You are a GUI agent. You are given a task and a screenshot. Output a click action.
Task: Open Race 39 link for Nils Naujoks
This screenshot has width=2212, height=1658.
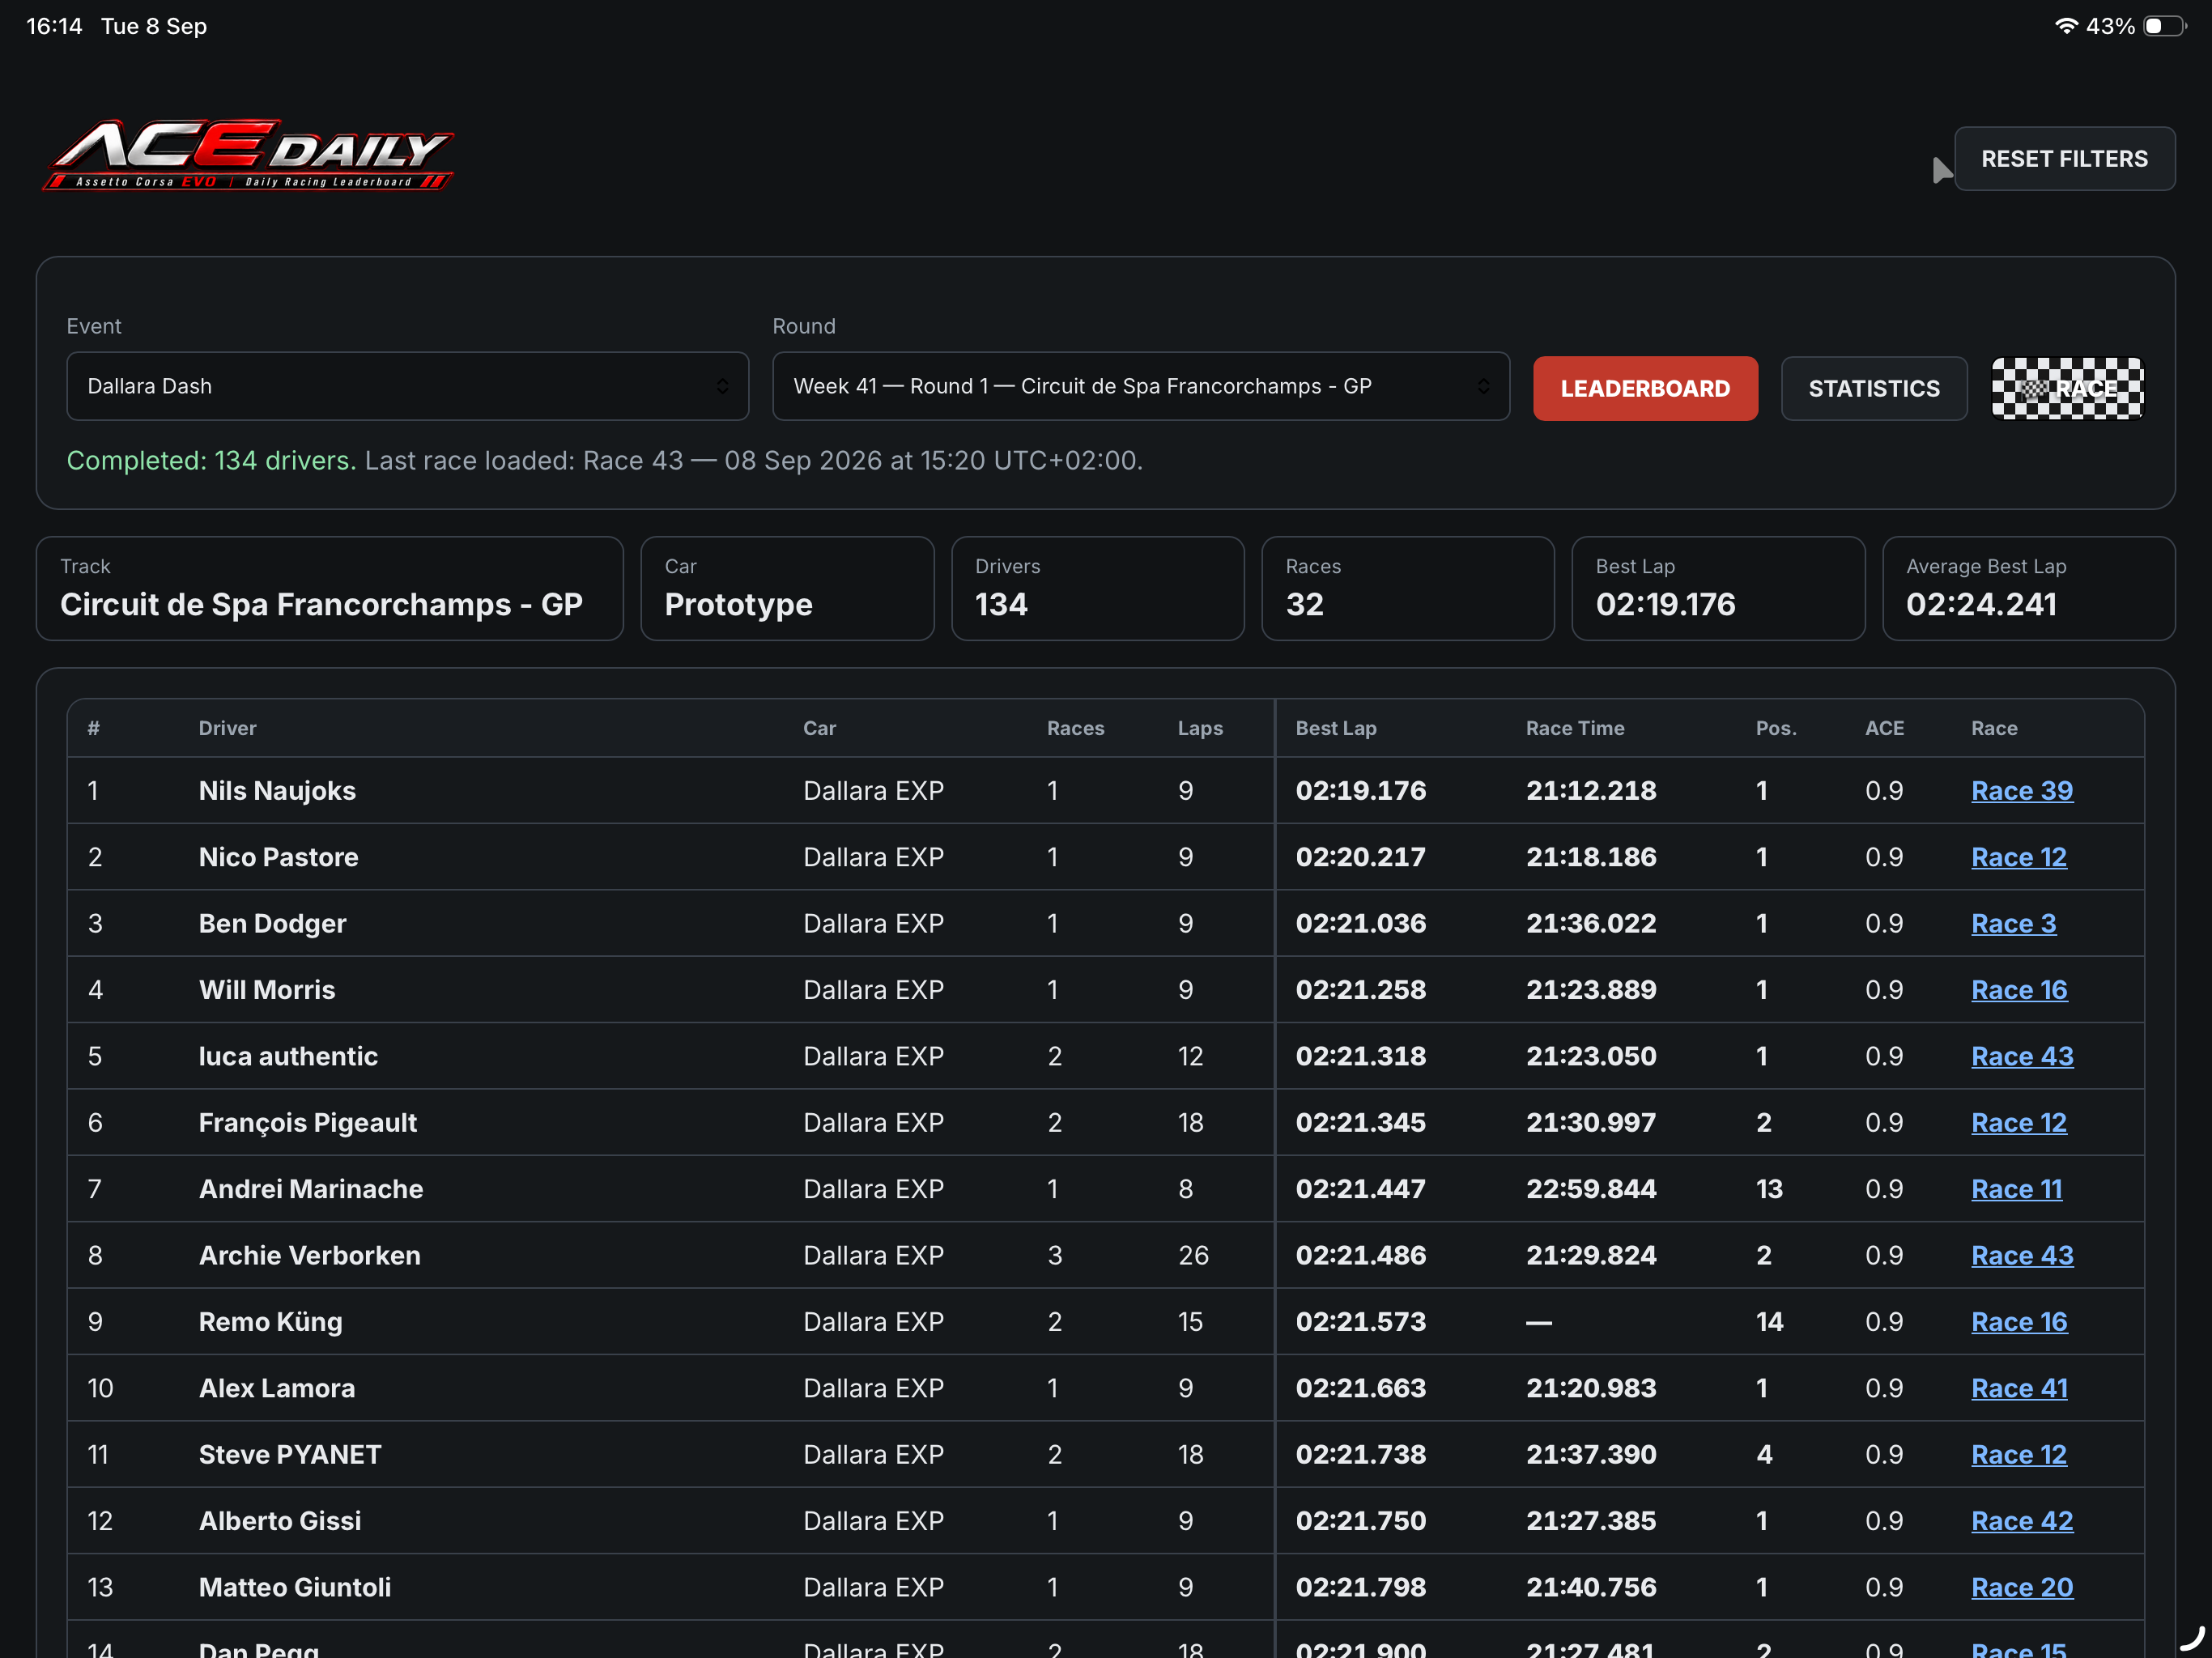click(2022, 791)
